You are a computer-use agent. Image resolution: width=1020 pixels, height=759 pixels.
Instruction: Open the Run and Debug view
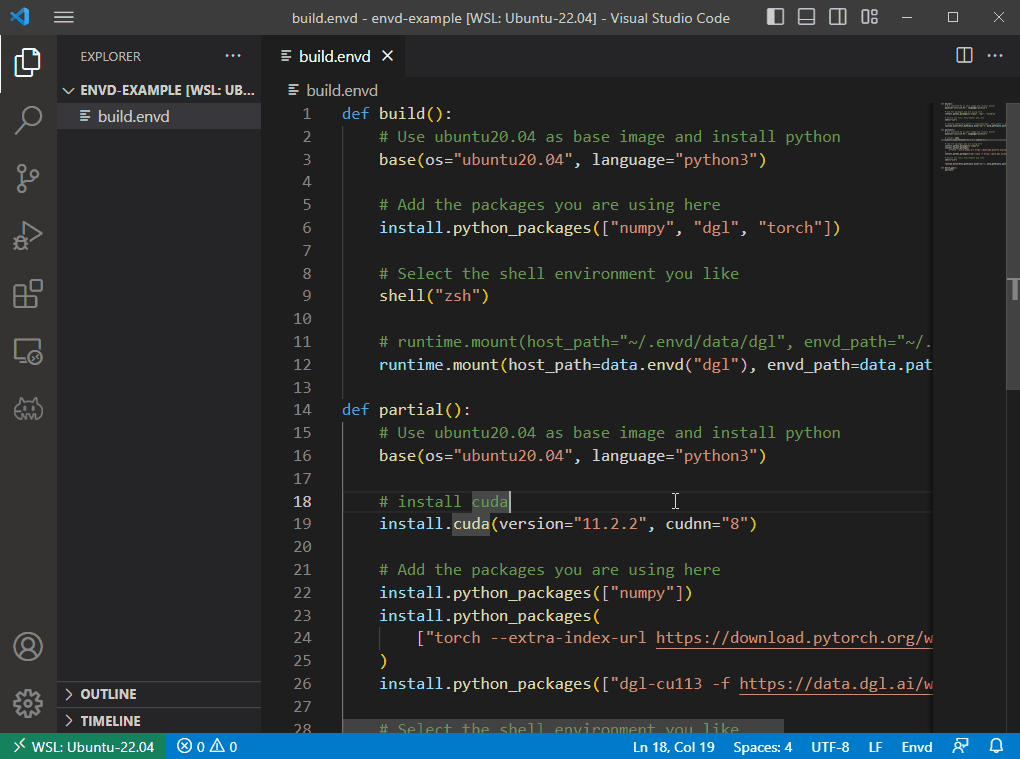(x=27, y=236)
